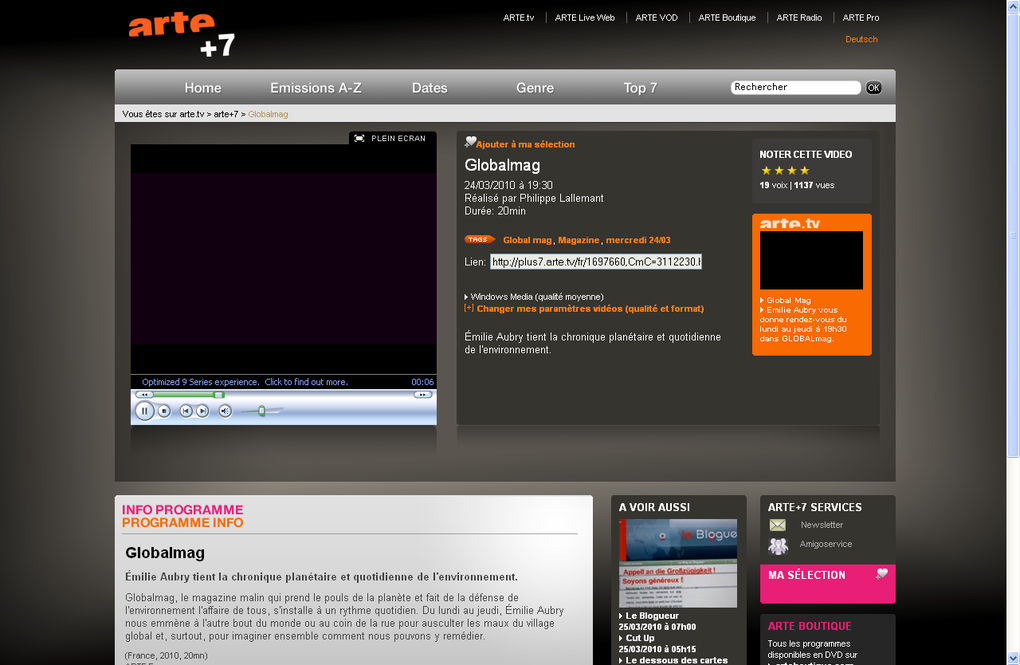Stop the video playback
Image resolution: width=1020 pixels, height=665 pixels.
click(x=165, y=411)
